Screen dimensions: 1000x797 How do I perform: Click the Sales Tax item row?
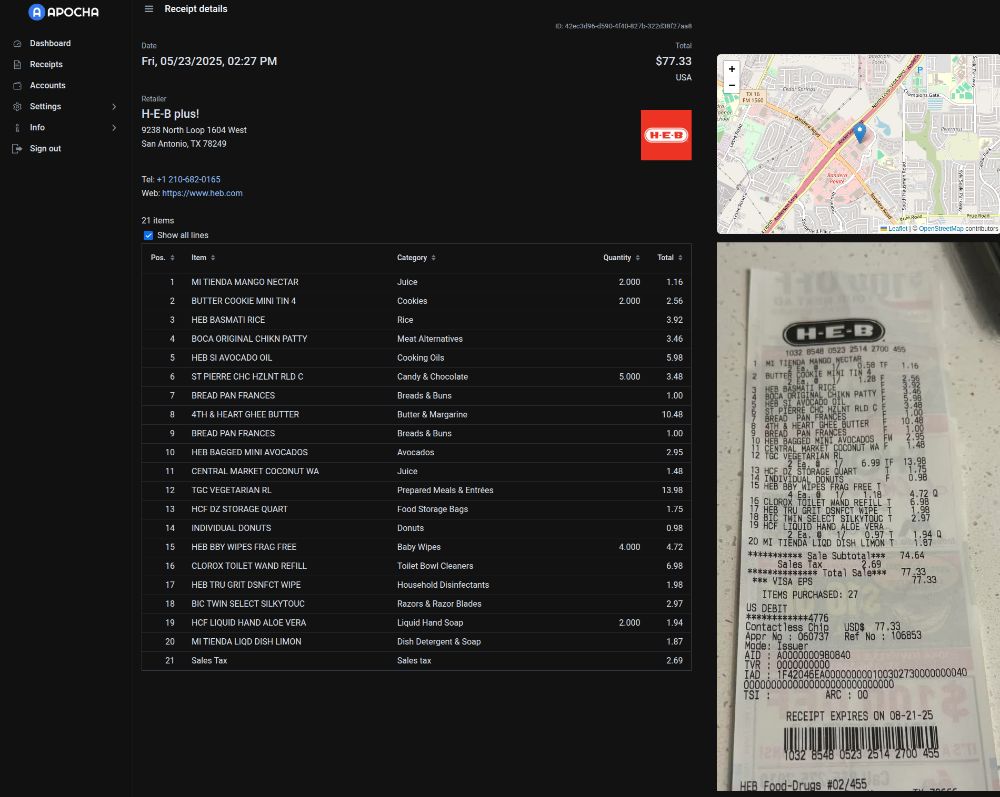(x=416, y=661)
